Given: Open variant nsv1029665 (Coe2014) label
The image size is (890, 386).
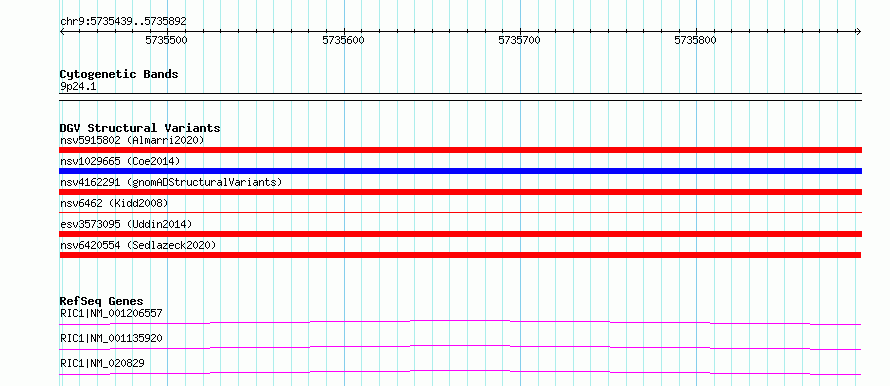Looking at the screenshot, I should click(x=120, y=161).
